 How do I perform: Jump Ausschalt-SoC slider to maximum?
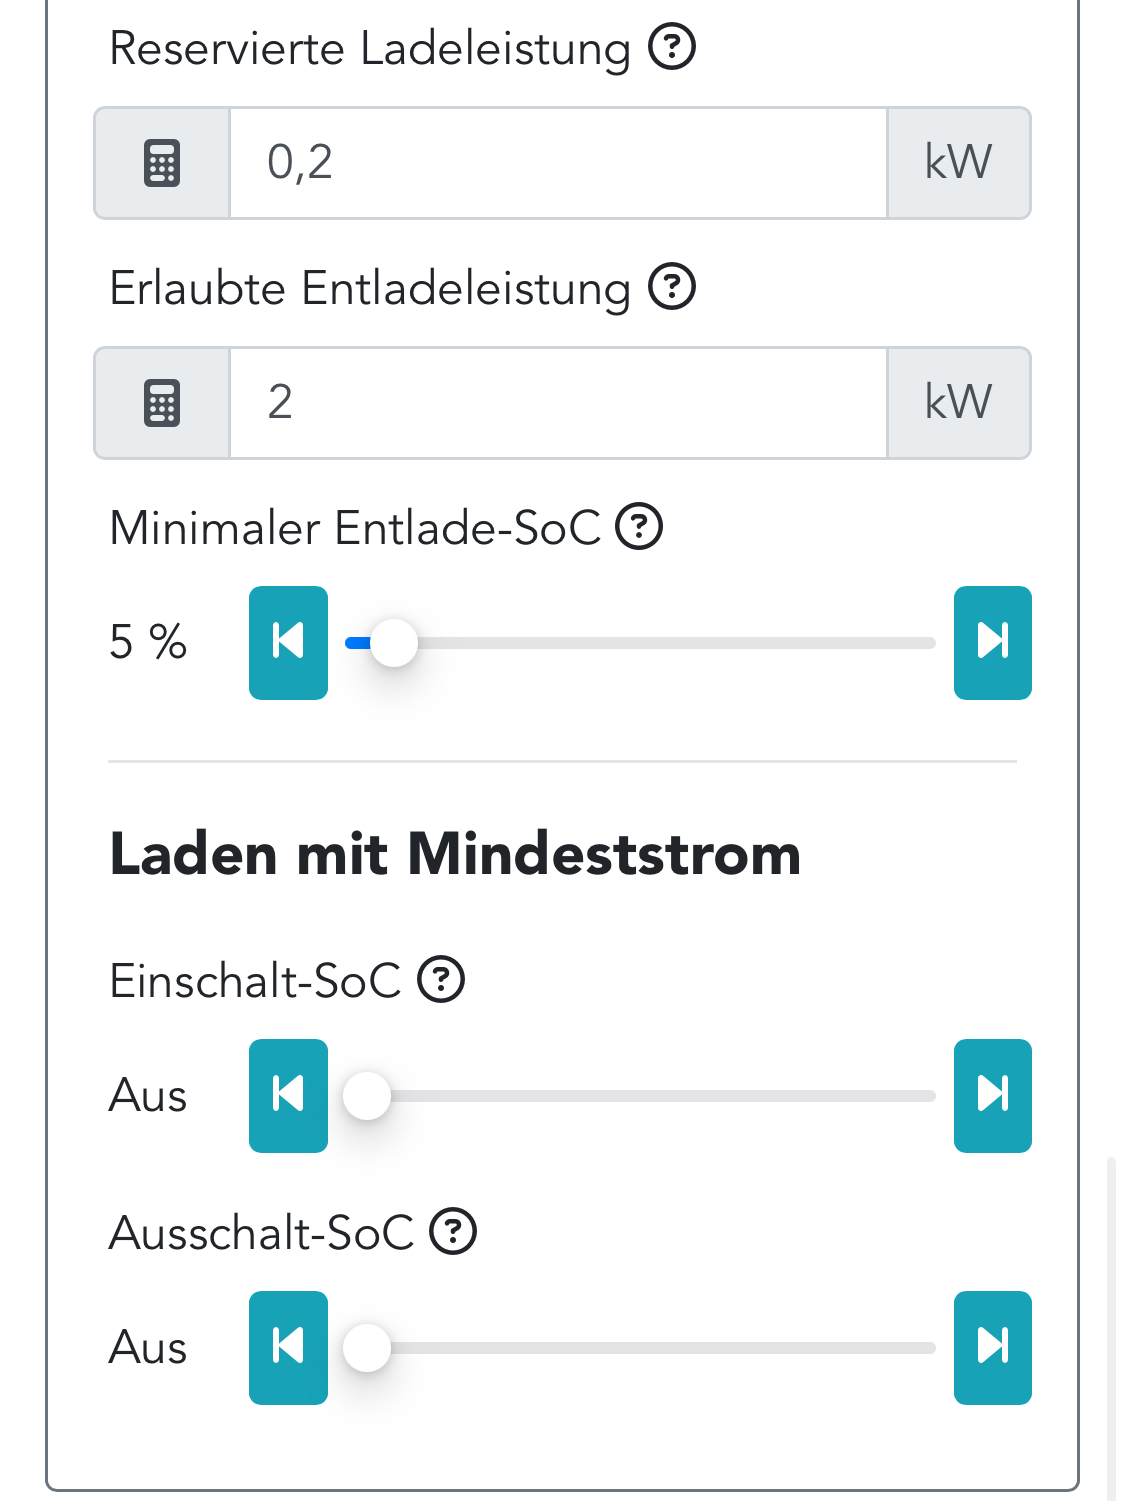click(992, 1347)
